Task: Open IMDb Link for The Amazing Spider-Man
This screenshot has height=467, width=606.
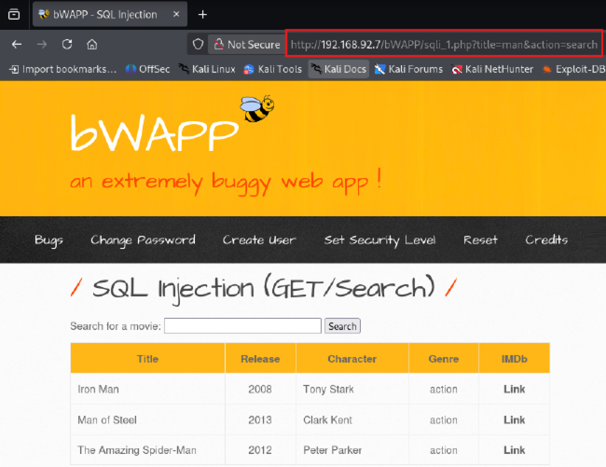Action: pos(514,450)
